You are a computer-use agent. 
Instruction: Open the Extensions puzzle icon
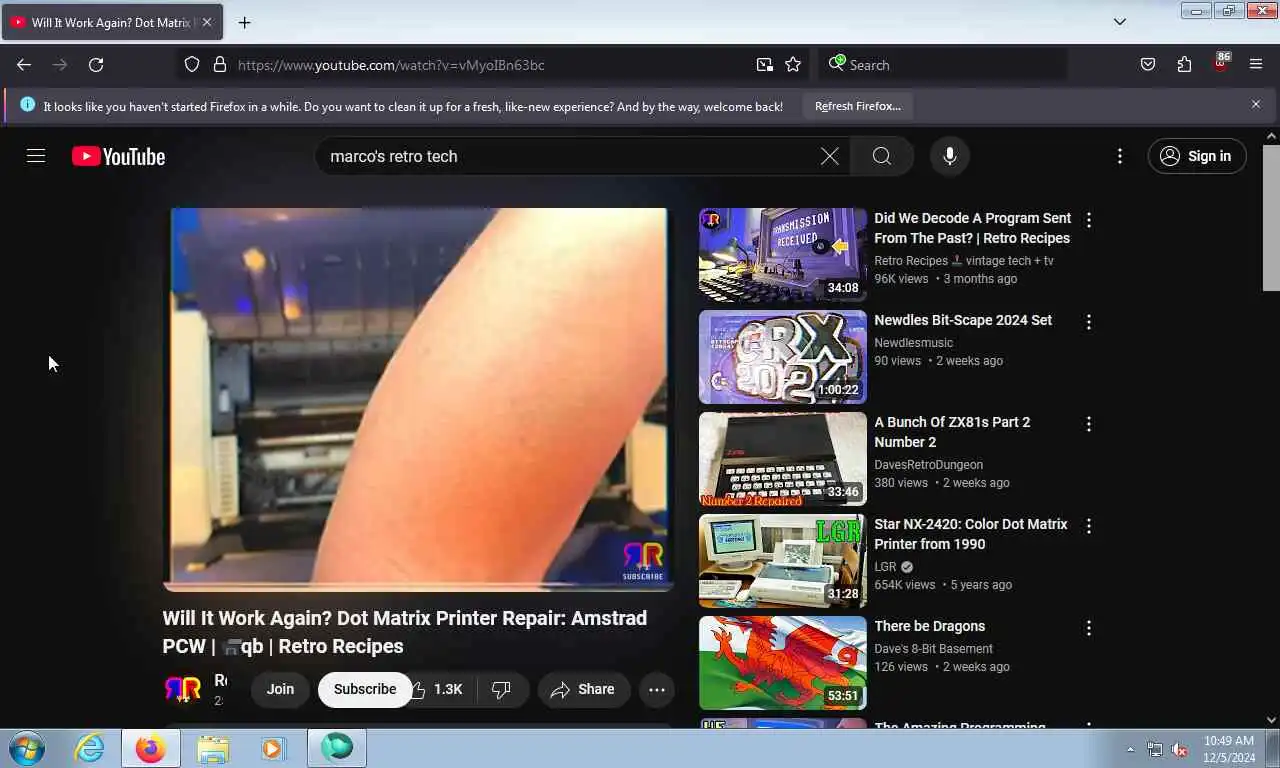(1184, 65)
